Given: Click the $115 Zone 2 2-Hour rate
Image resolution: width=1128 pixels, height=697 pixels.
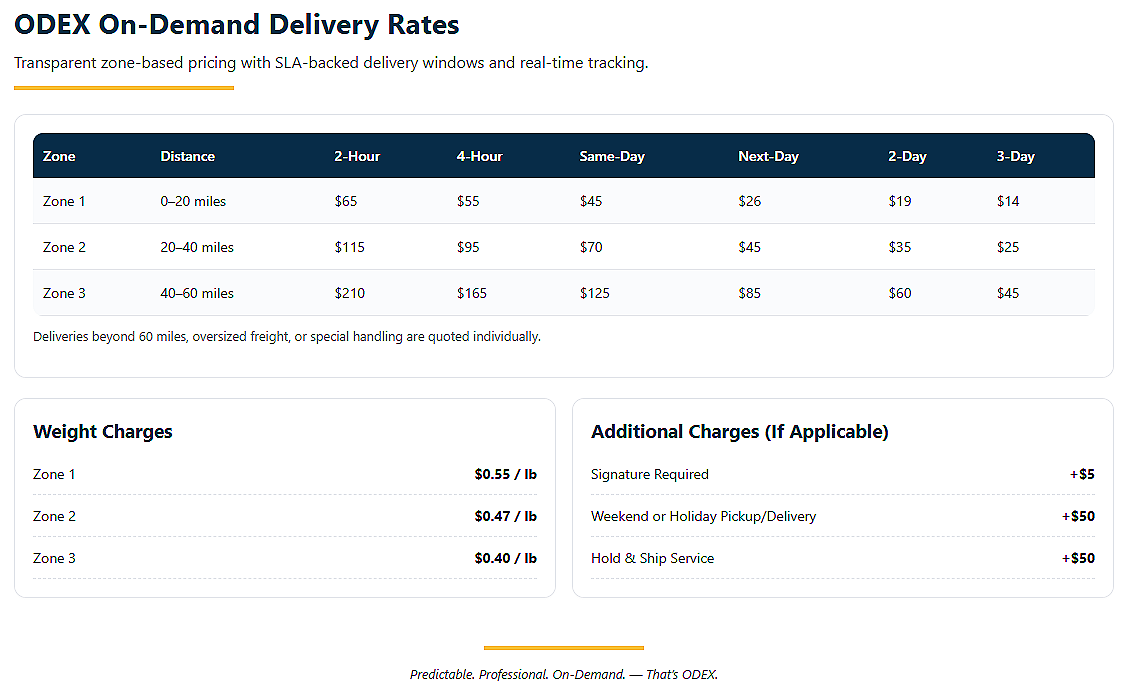Looking at the screenshot, I should click(350, 247).
